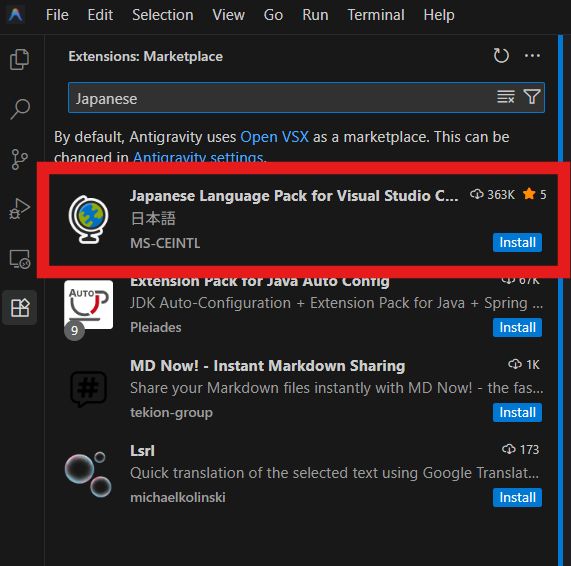
Task: Click the Pleiades publisher name
Action: (x=155, y=327)
